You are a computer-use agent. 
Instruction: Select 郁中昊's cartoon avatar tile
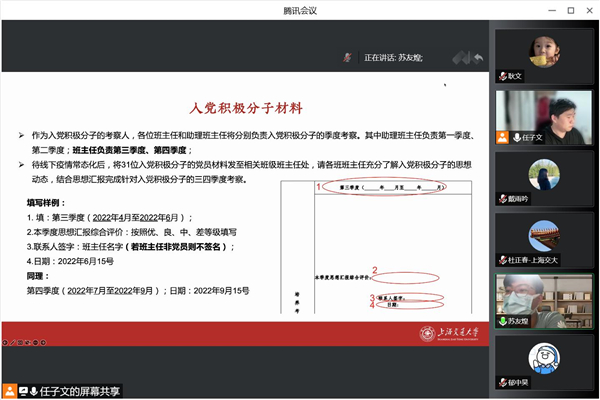point(540,361)
